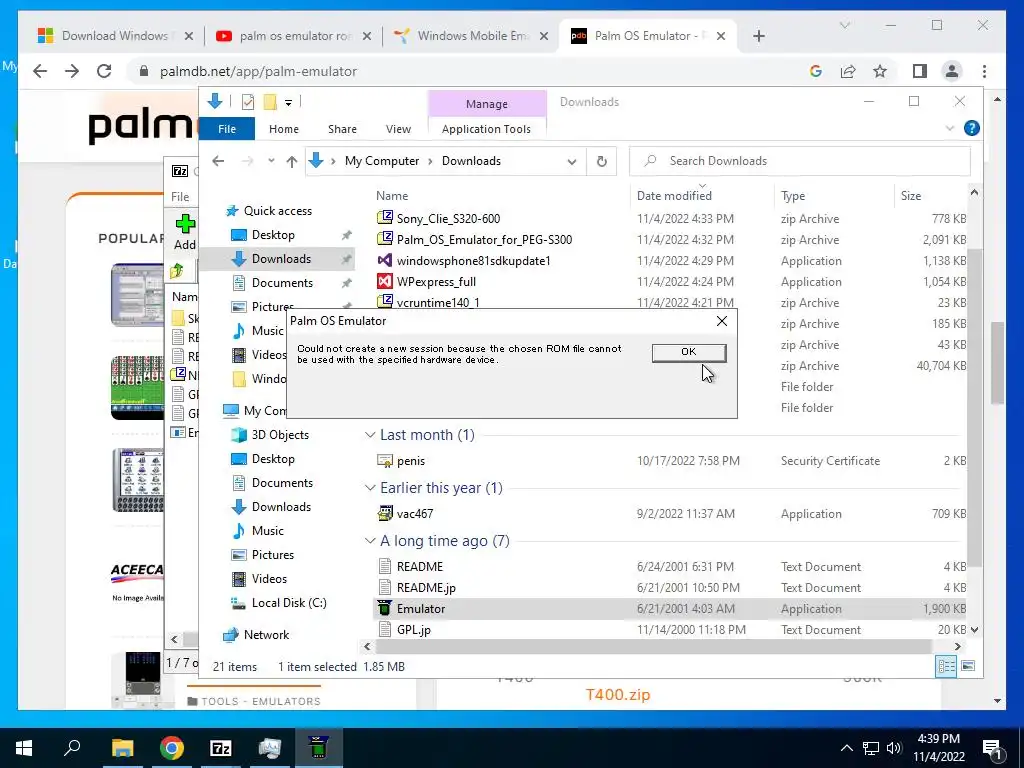Switch to palm os emulator YouTube tab
The height and width of the screenshot is (768, 1024).
click(x=296, y=36)
